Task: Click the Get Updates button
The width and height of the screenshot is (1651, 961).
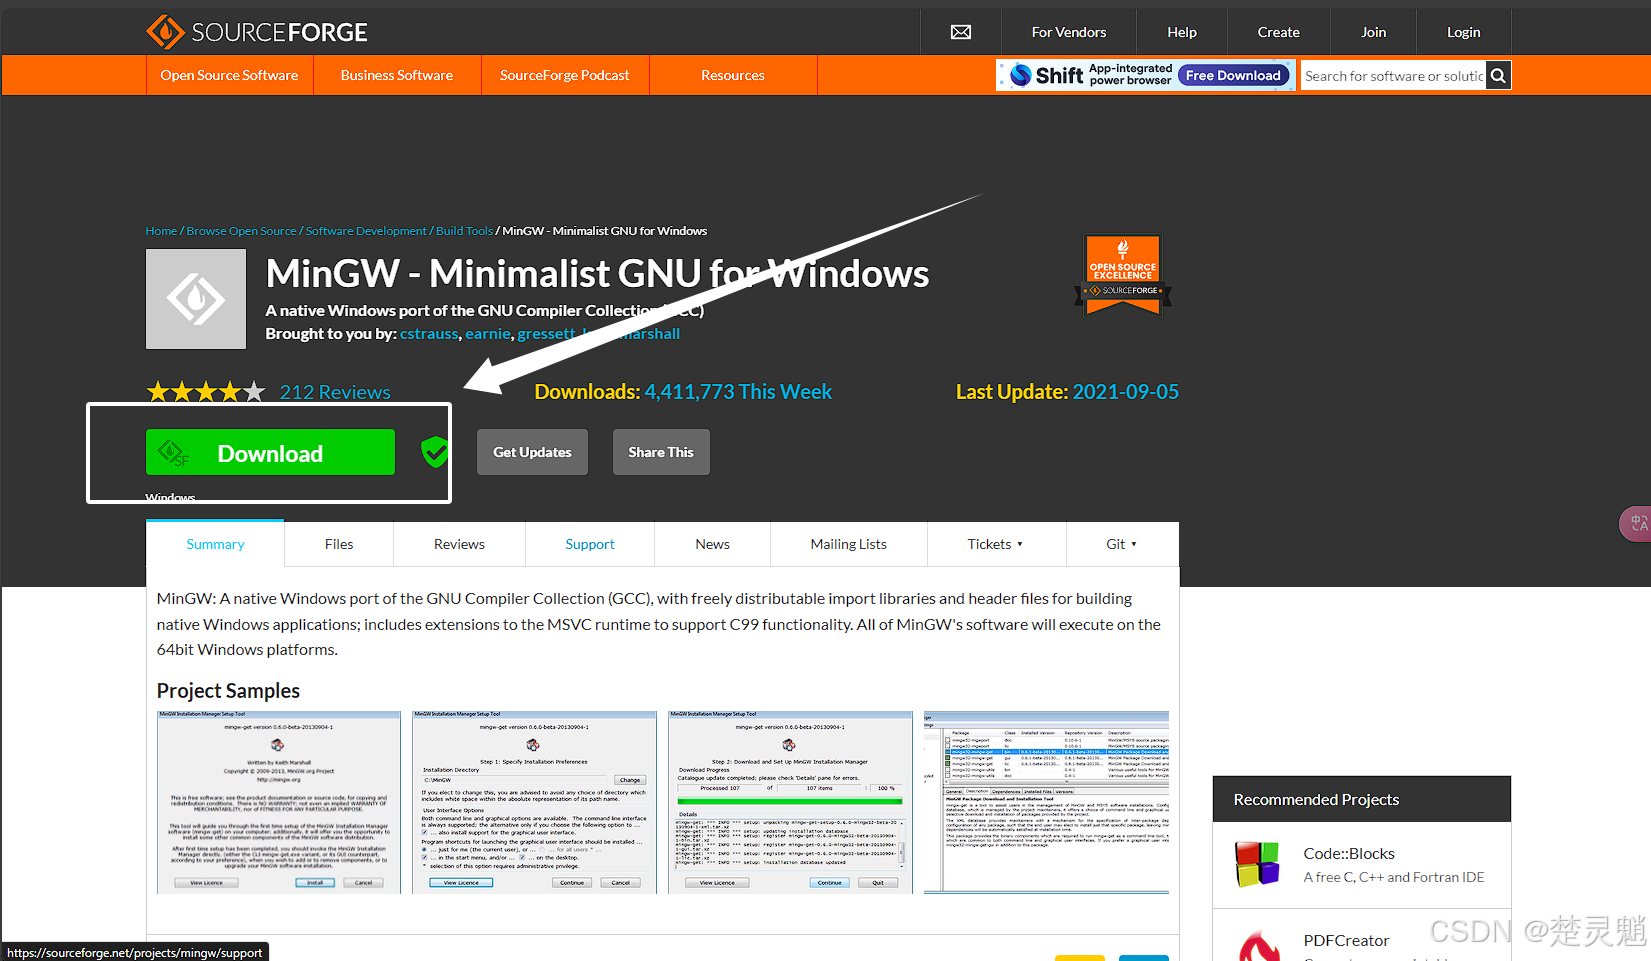Action: (532, 452)
